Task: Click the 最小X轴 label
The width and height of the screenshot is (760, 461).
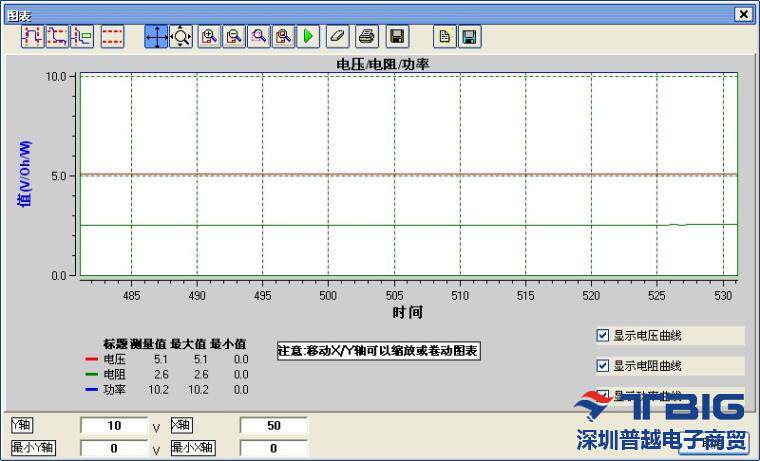Action: click(x=193, y=447)
